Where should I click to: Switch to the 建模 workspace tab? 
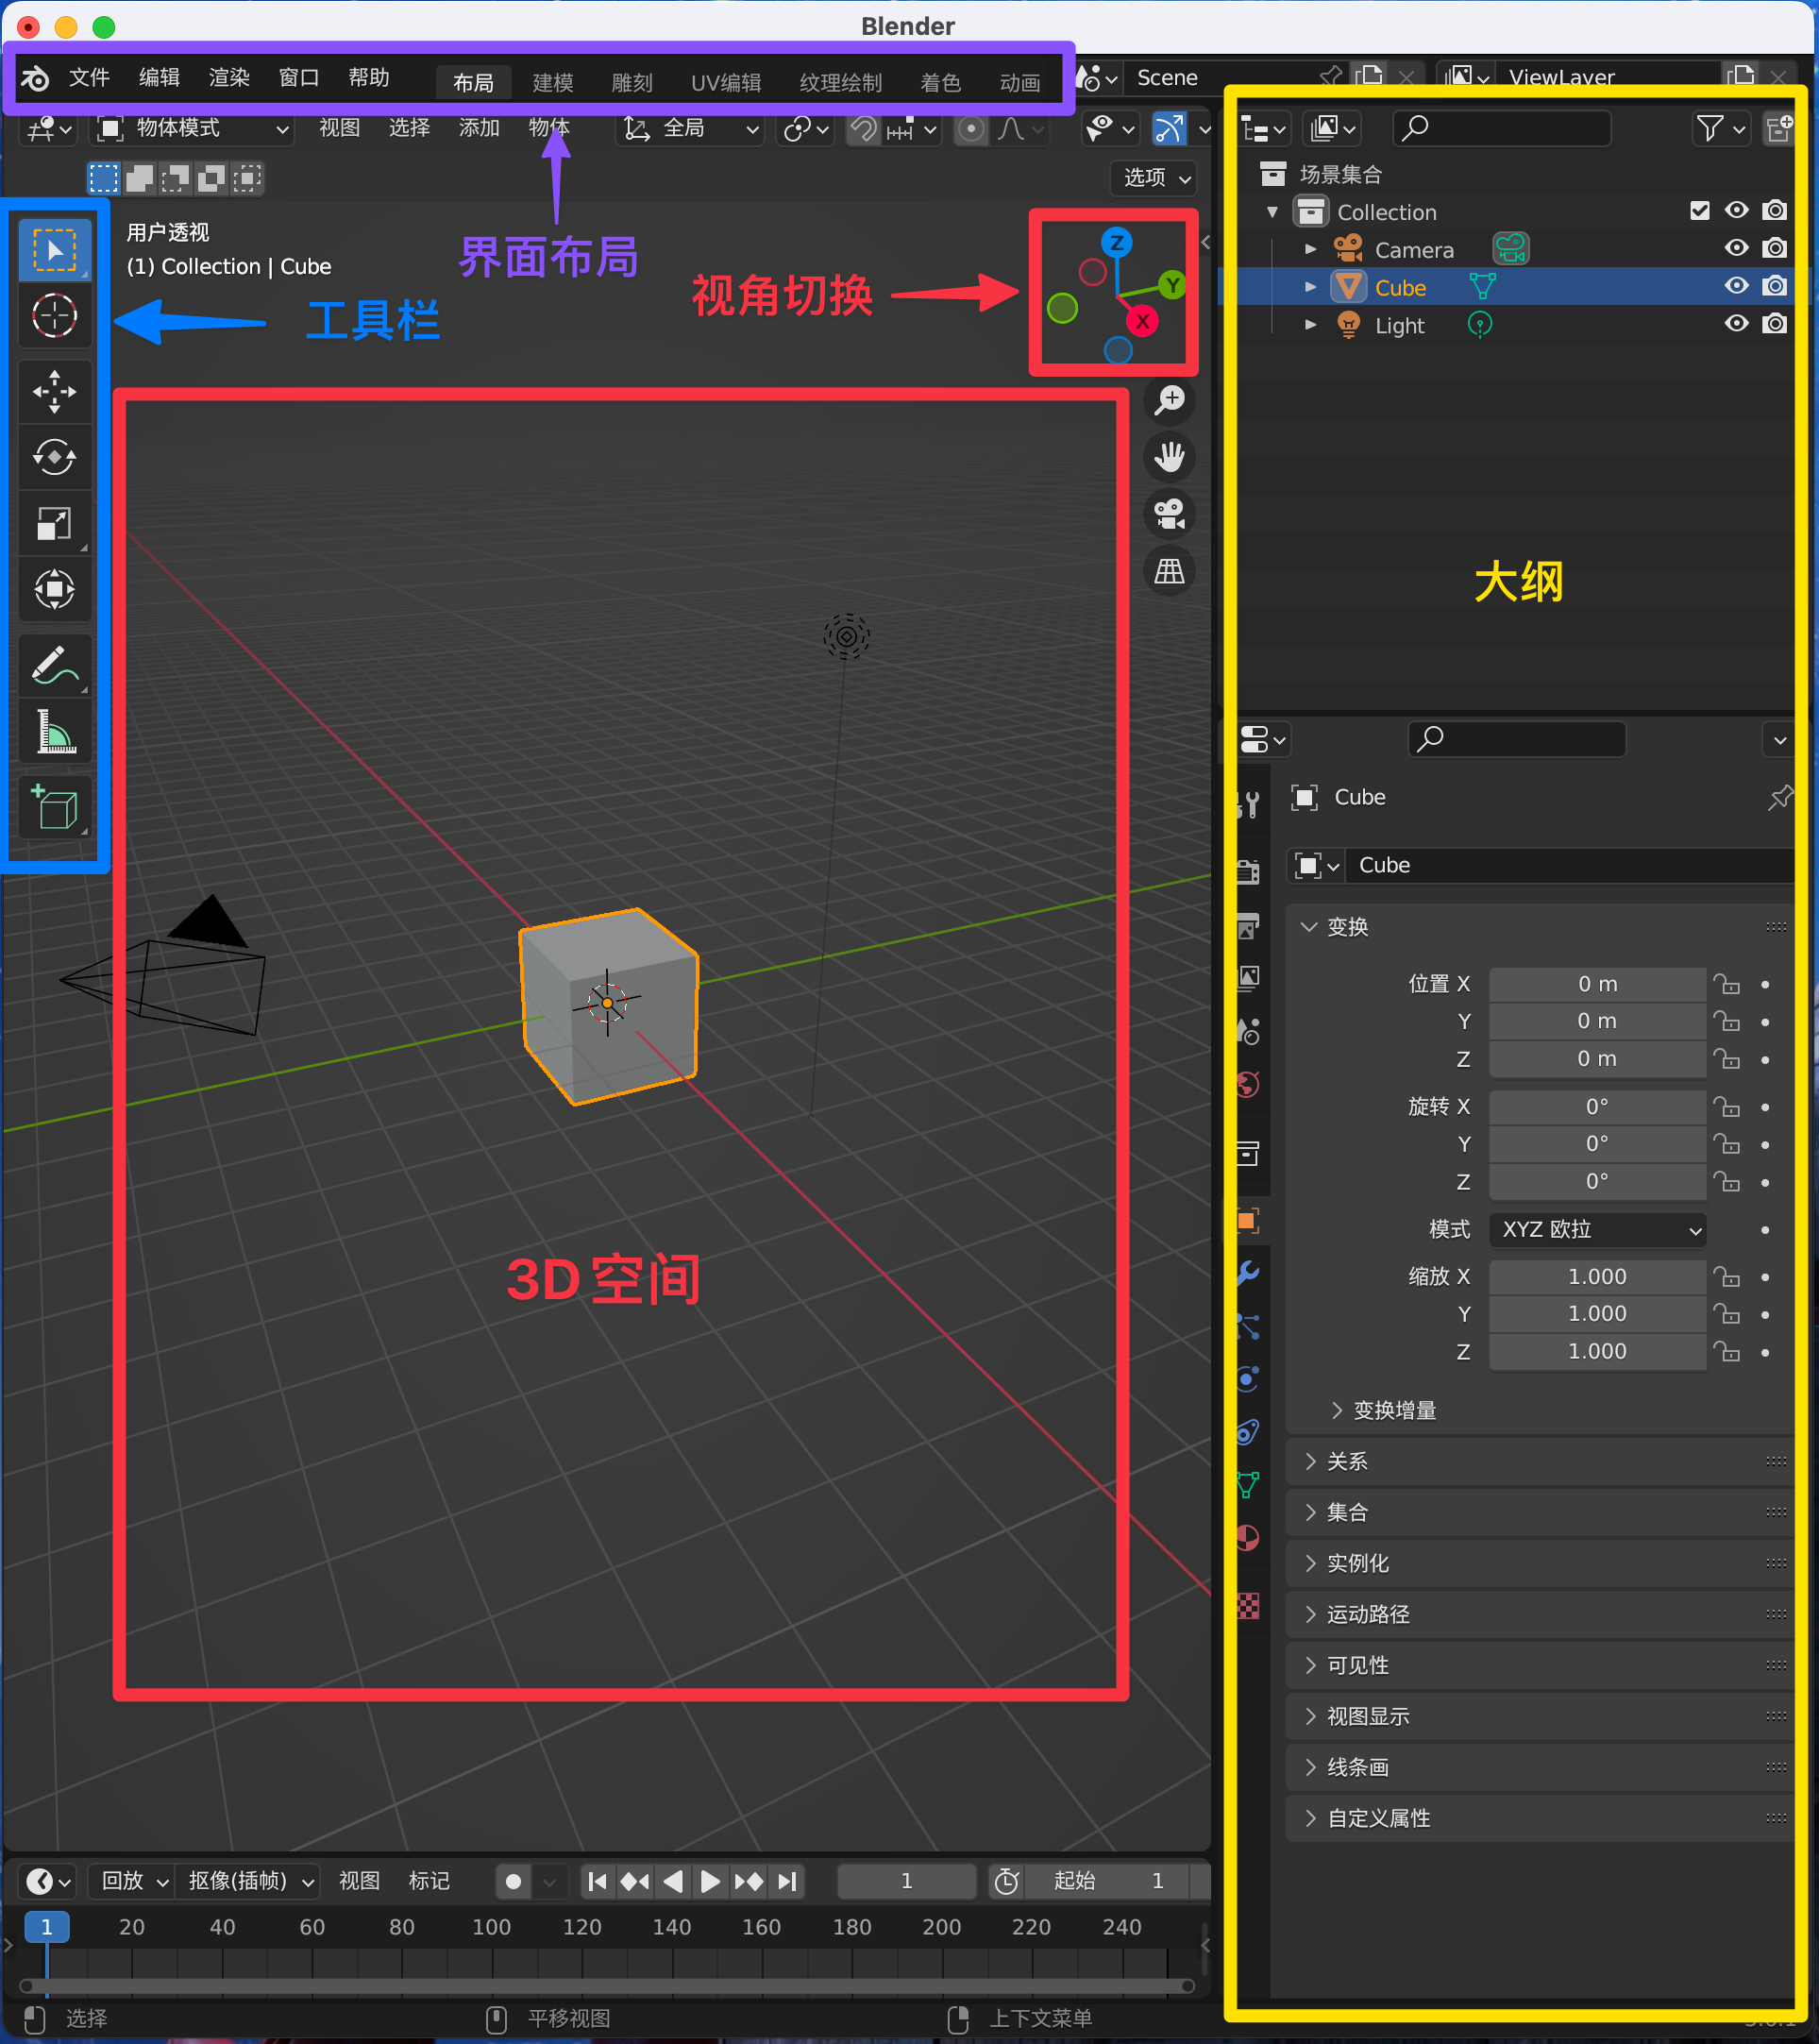(x=552, y=82)
